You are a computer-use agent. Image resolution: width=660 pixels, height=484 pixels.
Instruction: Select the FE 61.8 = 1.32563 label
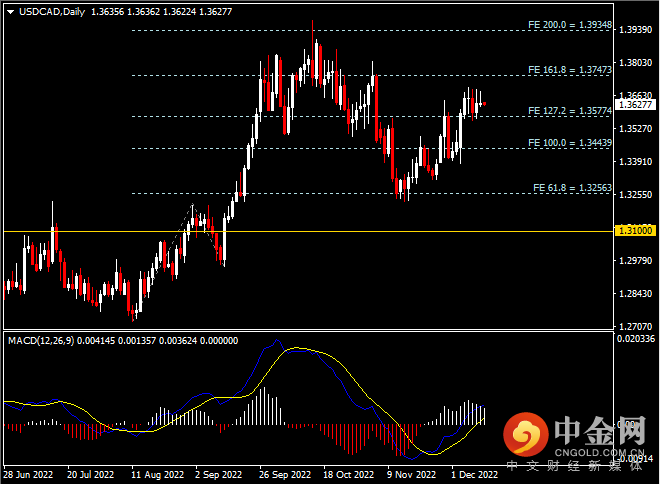coord(569,187)
